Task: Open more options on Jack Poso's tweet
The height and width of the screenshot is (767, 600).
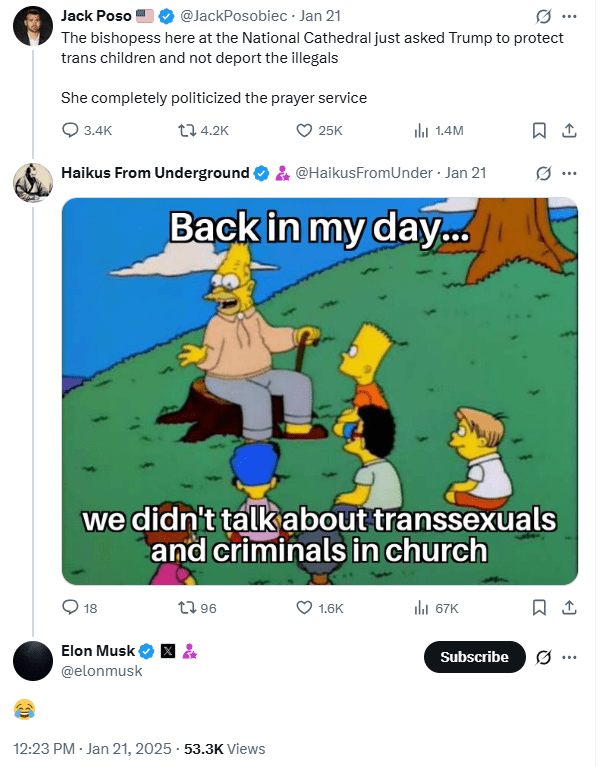Action: coord(569,16)
